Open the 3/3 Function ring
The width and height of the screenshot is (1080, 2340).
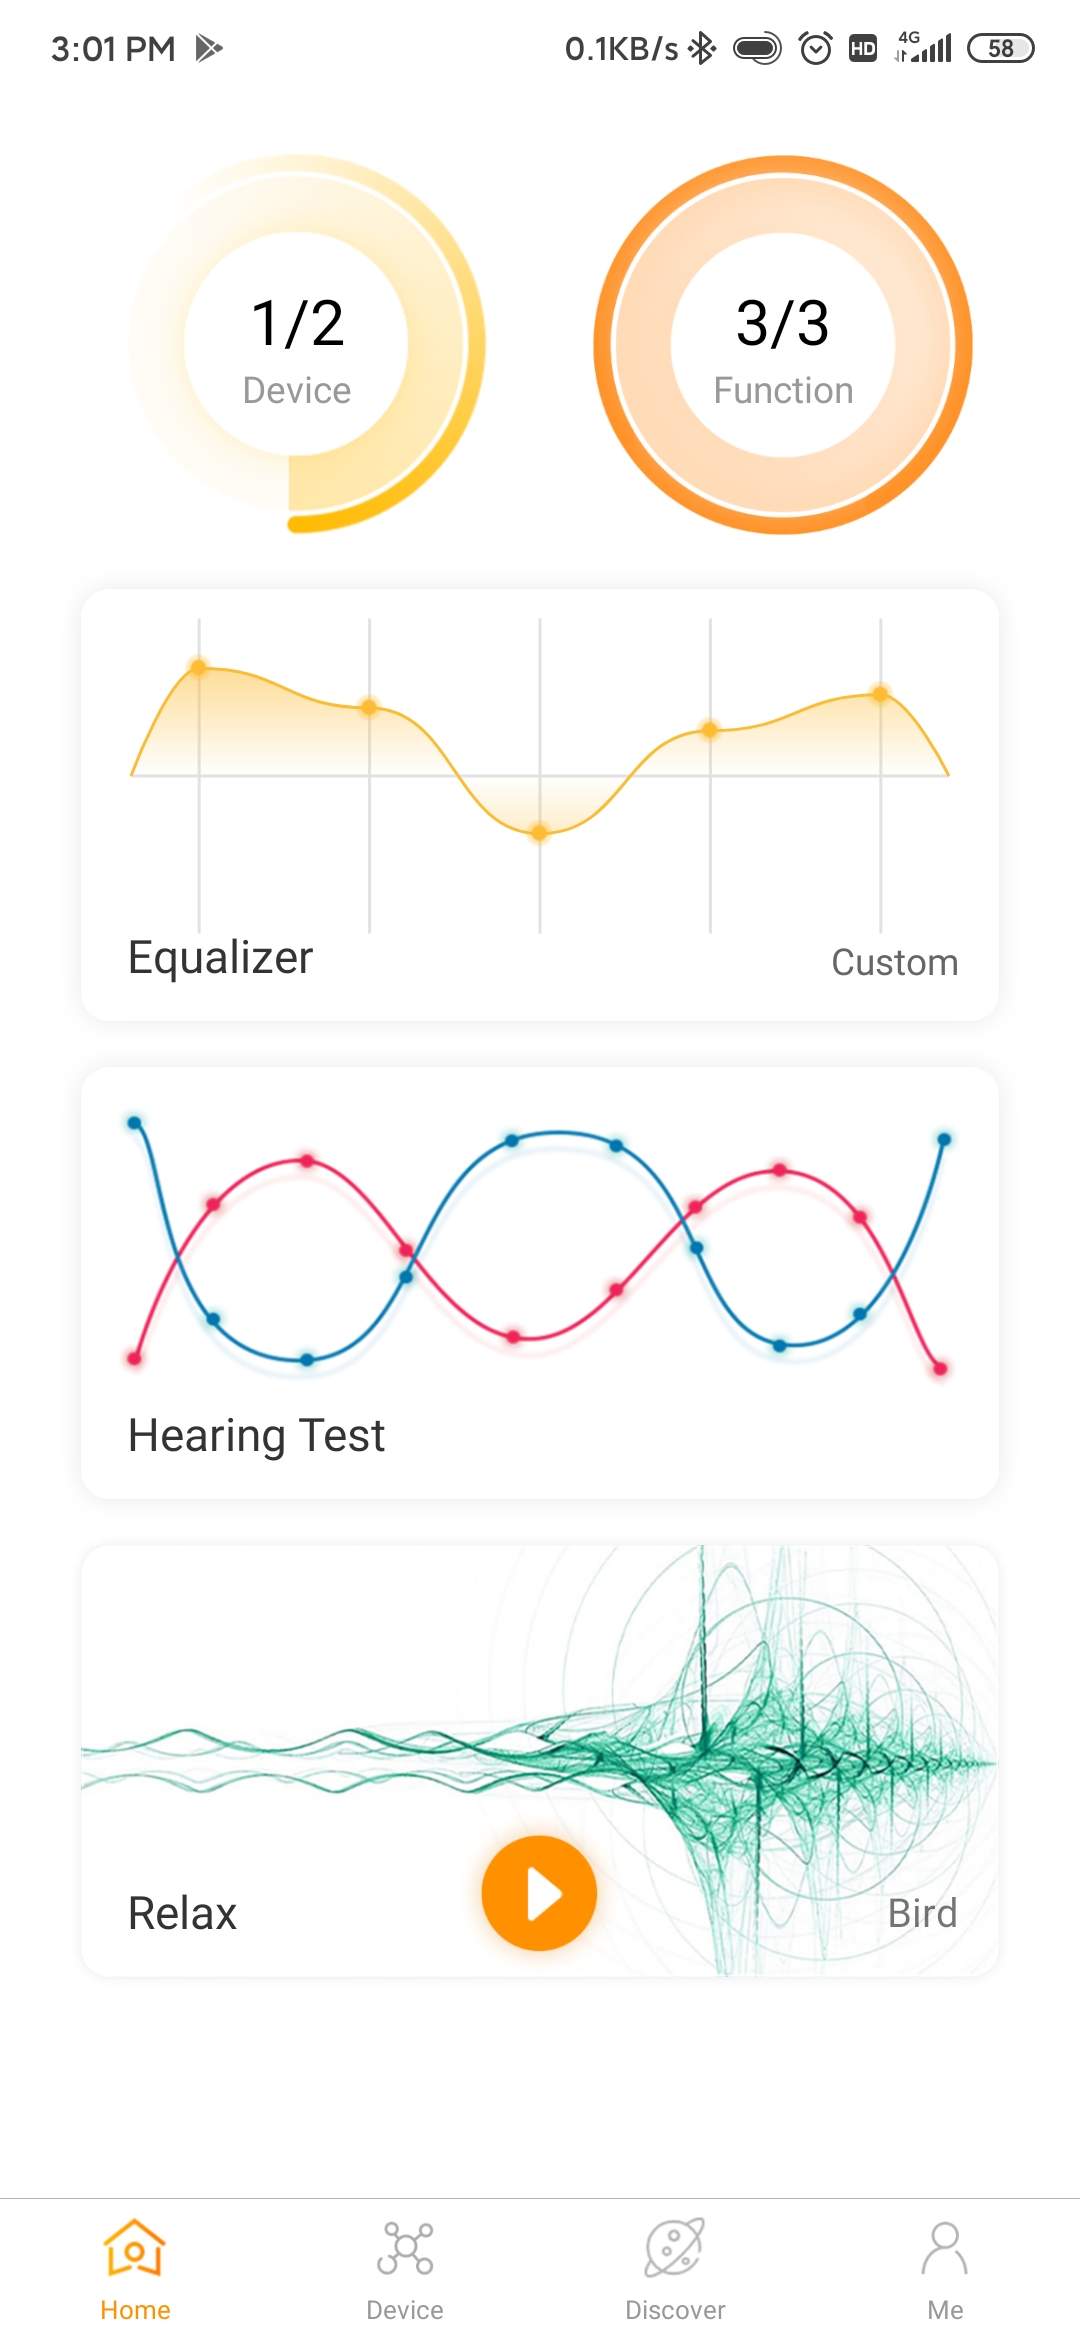tap(783, 345)
